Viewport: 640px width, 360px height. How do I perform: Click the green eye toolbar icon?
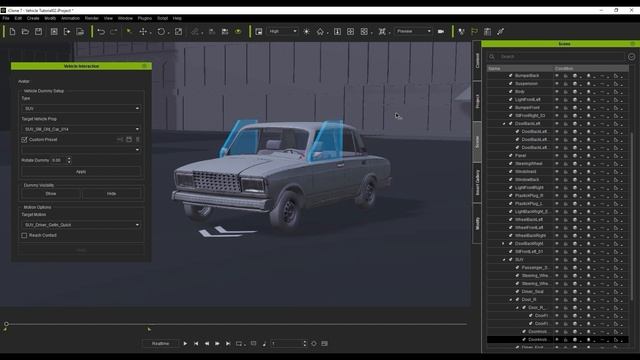(x=238, y=31)
